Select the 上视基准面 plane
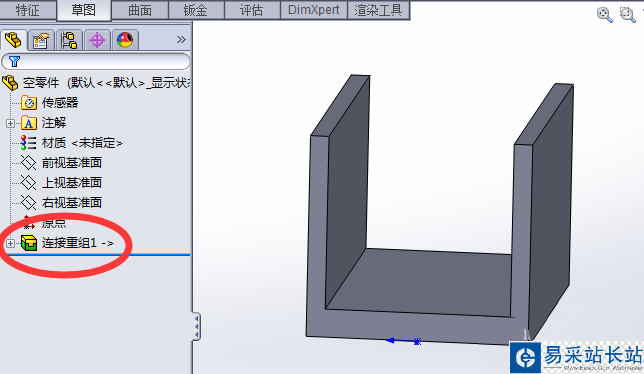Viewport: 644px width, 374px height. [x=72, y=182]
